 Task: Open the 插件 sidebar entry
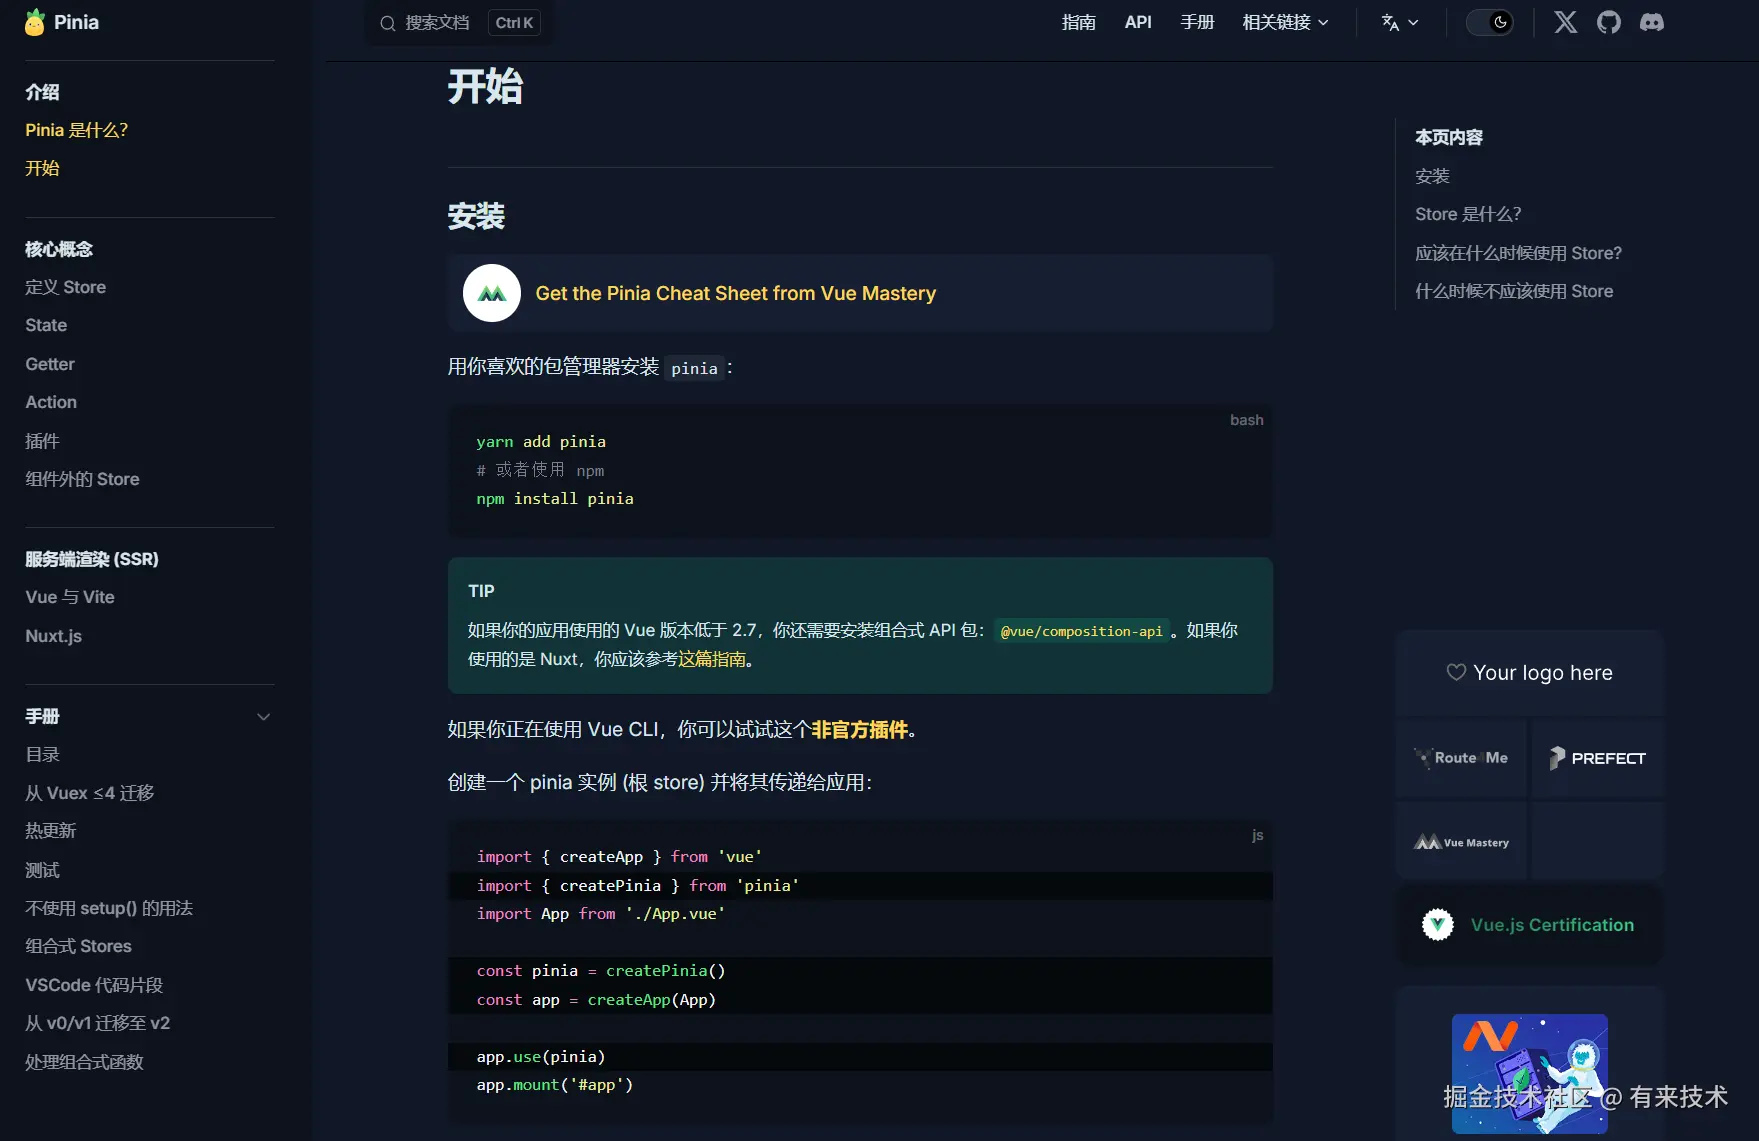42,441
